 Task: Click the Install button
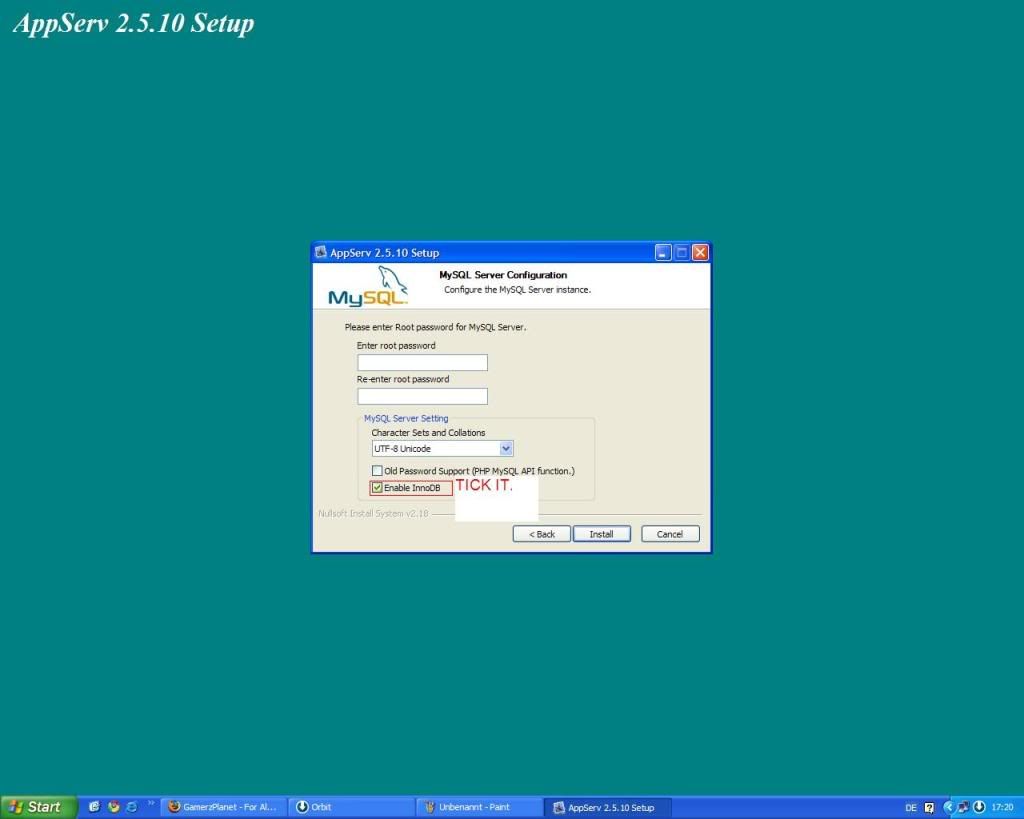coord(601,534)
